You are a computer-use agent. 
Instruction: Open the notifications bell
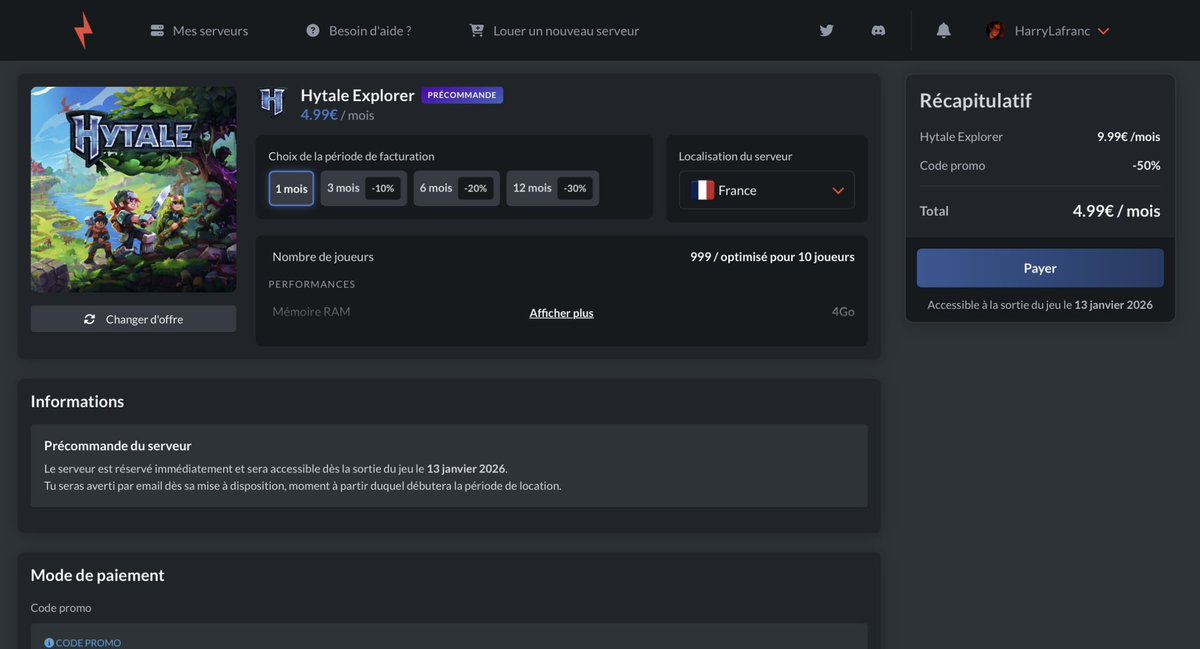tap(943, 31)
